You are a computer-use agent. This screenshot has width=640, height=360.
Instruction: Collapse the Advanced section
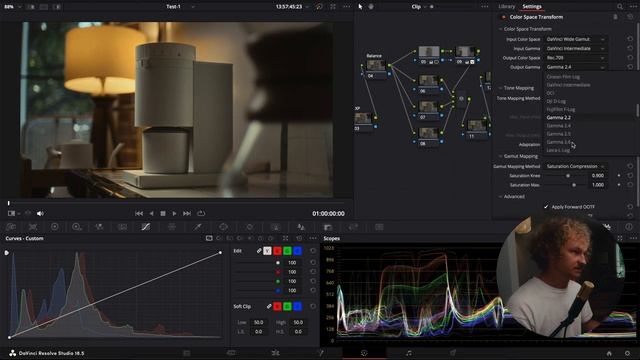501,197
